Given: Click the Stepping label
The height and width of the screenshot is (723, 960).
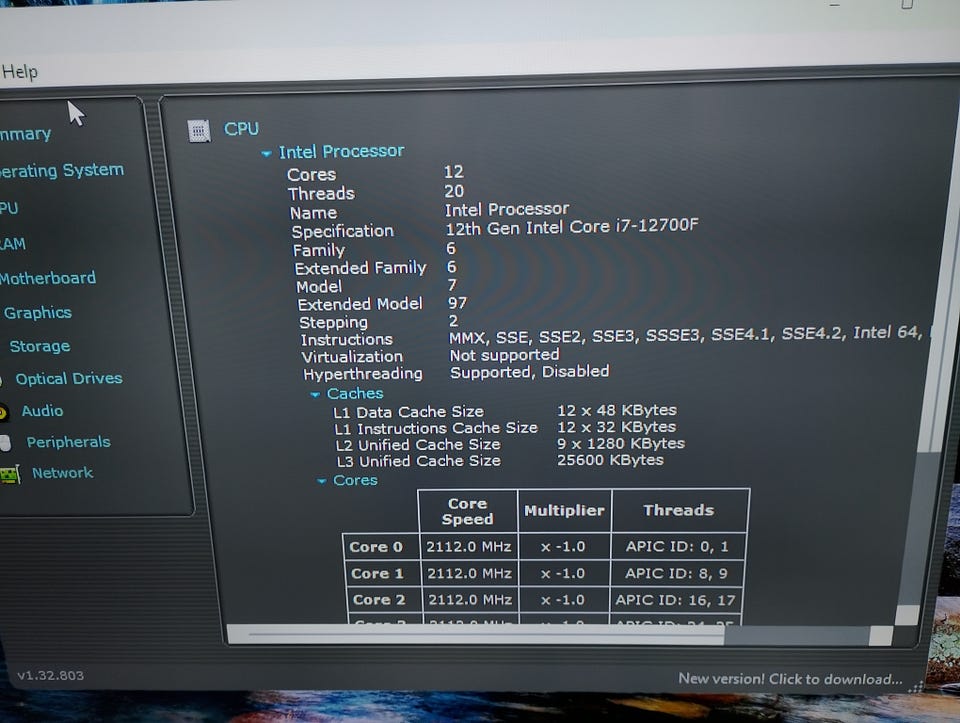Looking at the screenshot, I should click(334, 323).
